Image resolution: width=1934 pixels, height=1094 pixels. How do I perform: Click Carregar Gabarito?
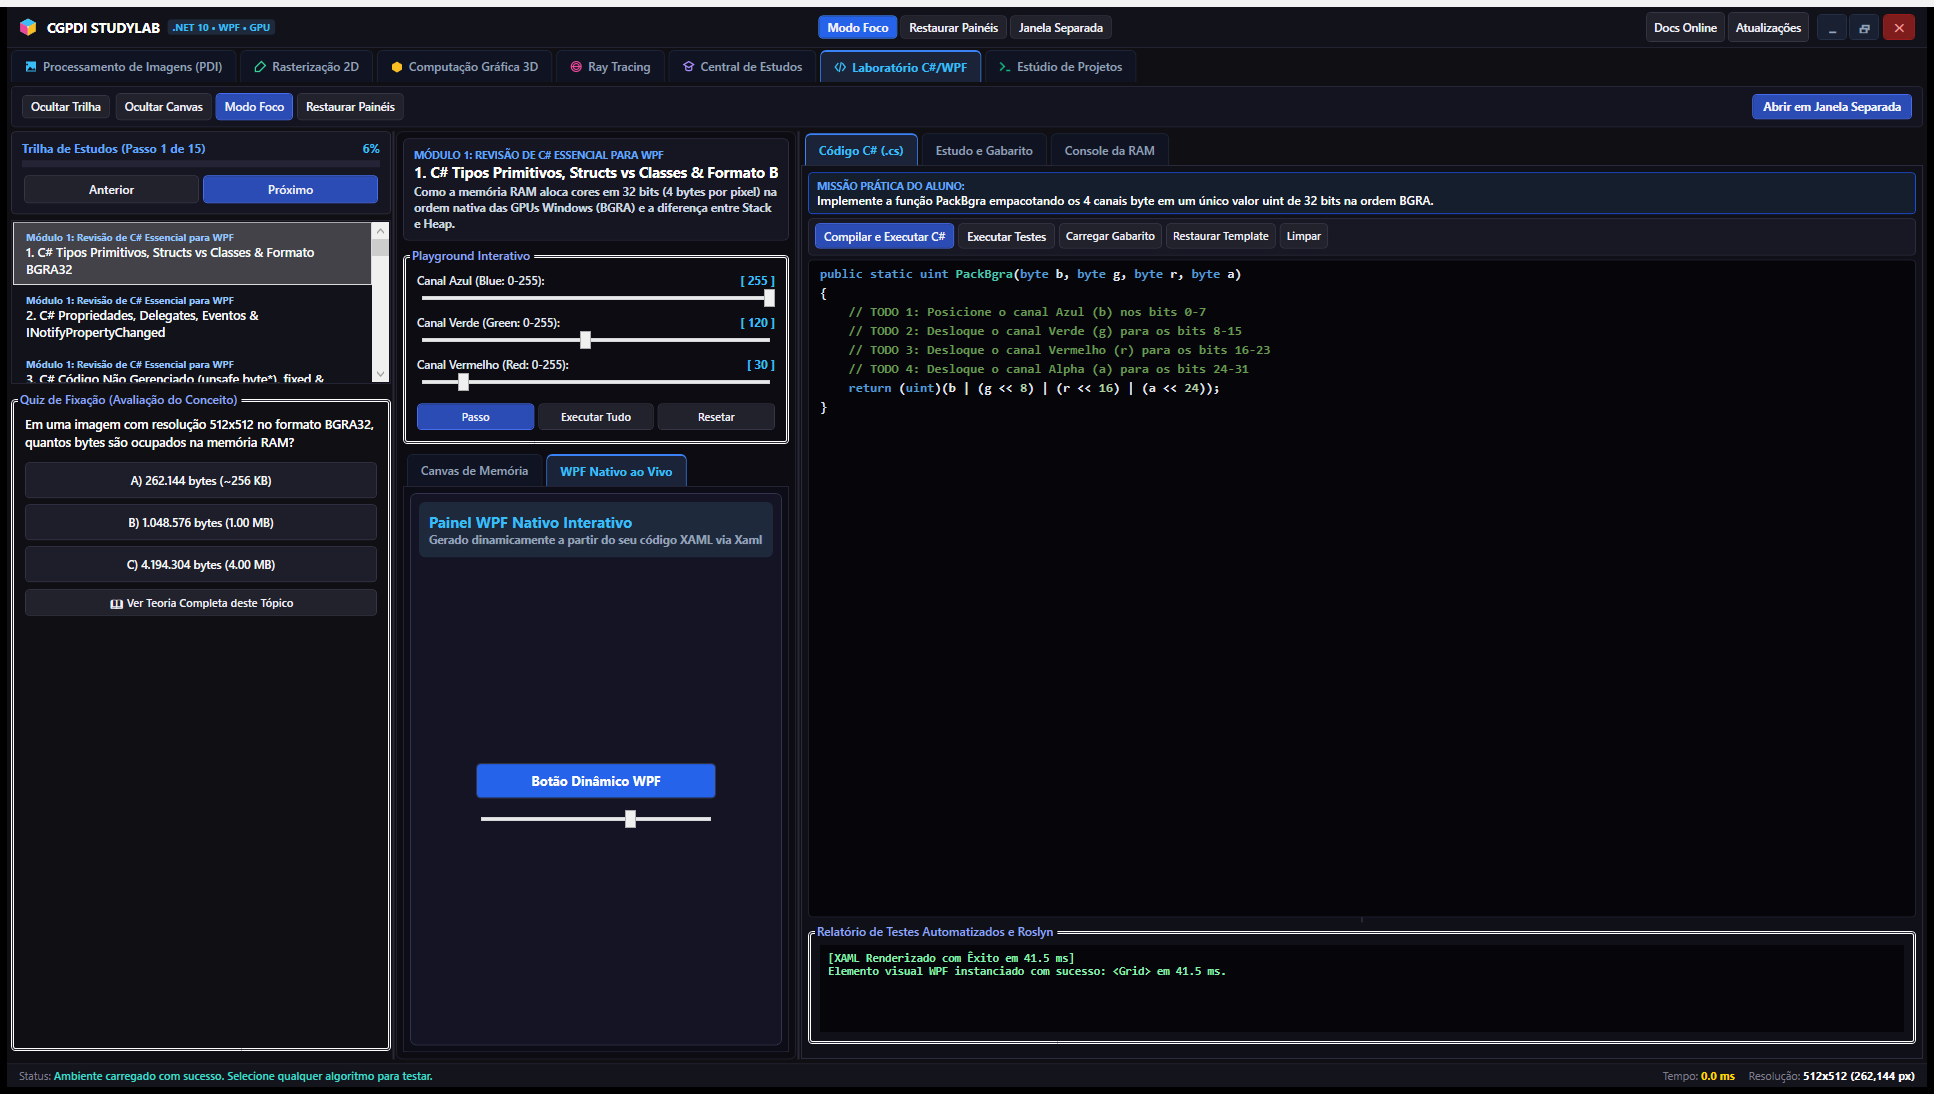1110,237
